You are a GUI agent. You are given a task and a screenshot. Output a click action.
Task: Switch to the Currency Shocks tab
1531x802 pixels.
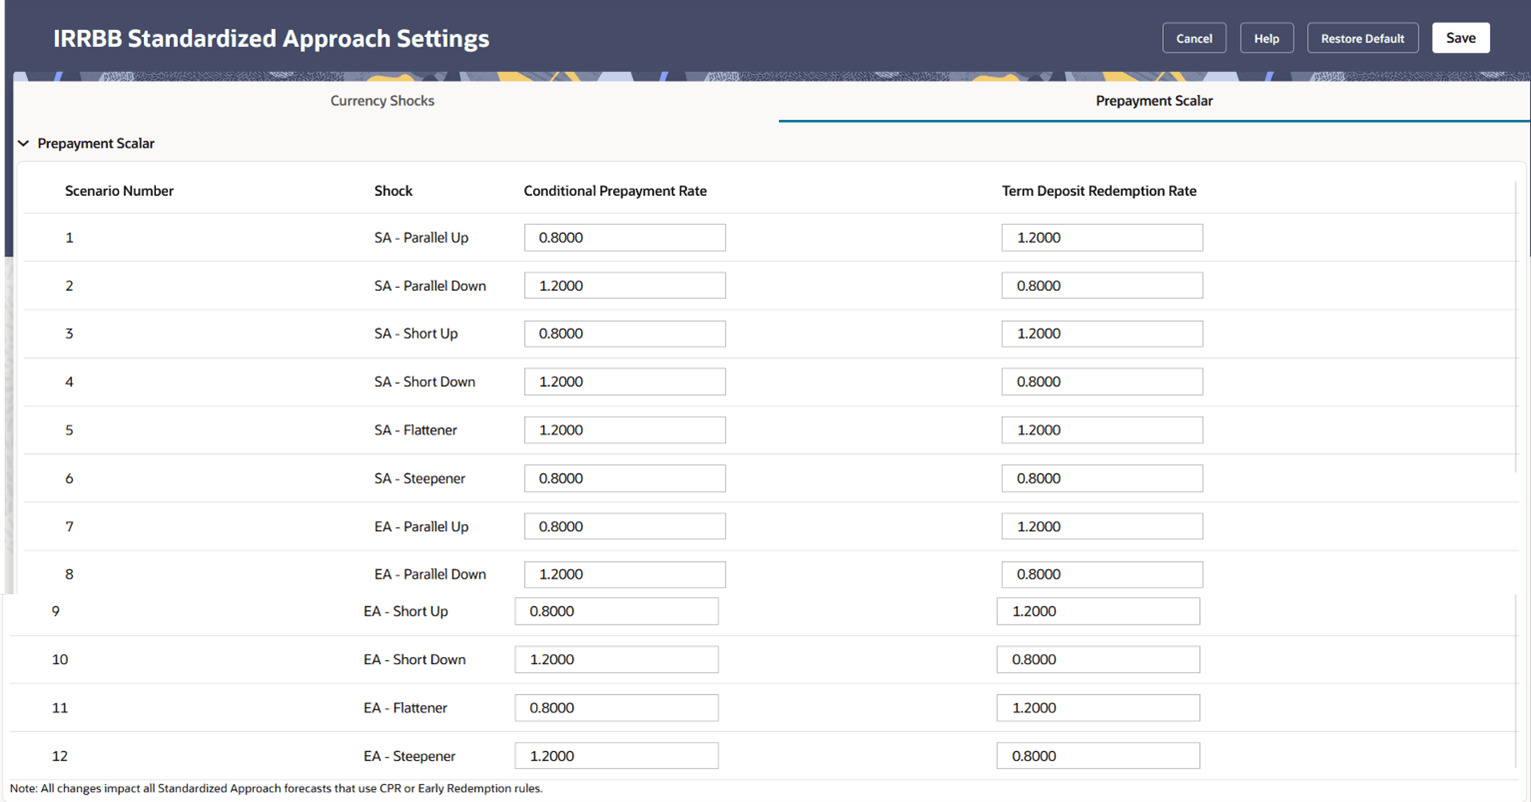pos(382,101)
